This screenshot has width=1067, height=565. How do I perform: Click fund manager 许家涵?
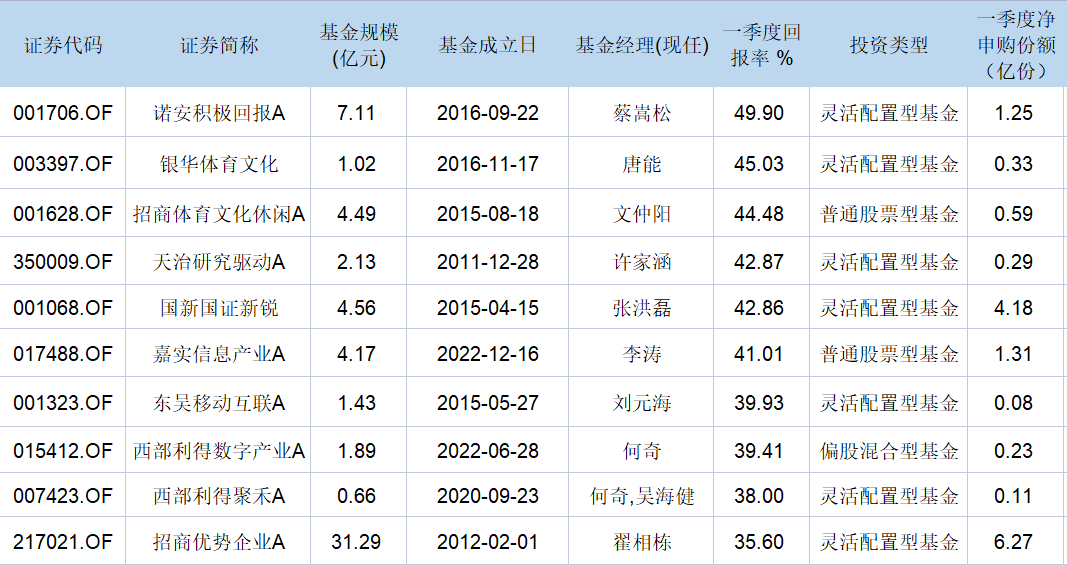pyautogui.click(x=641, y=262)
